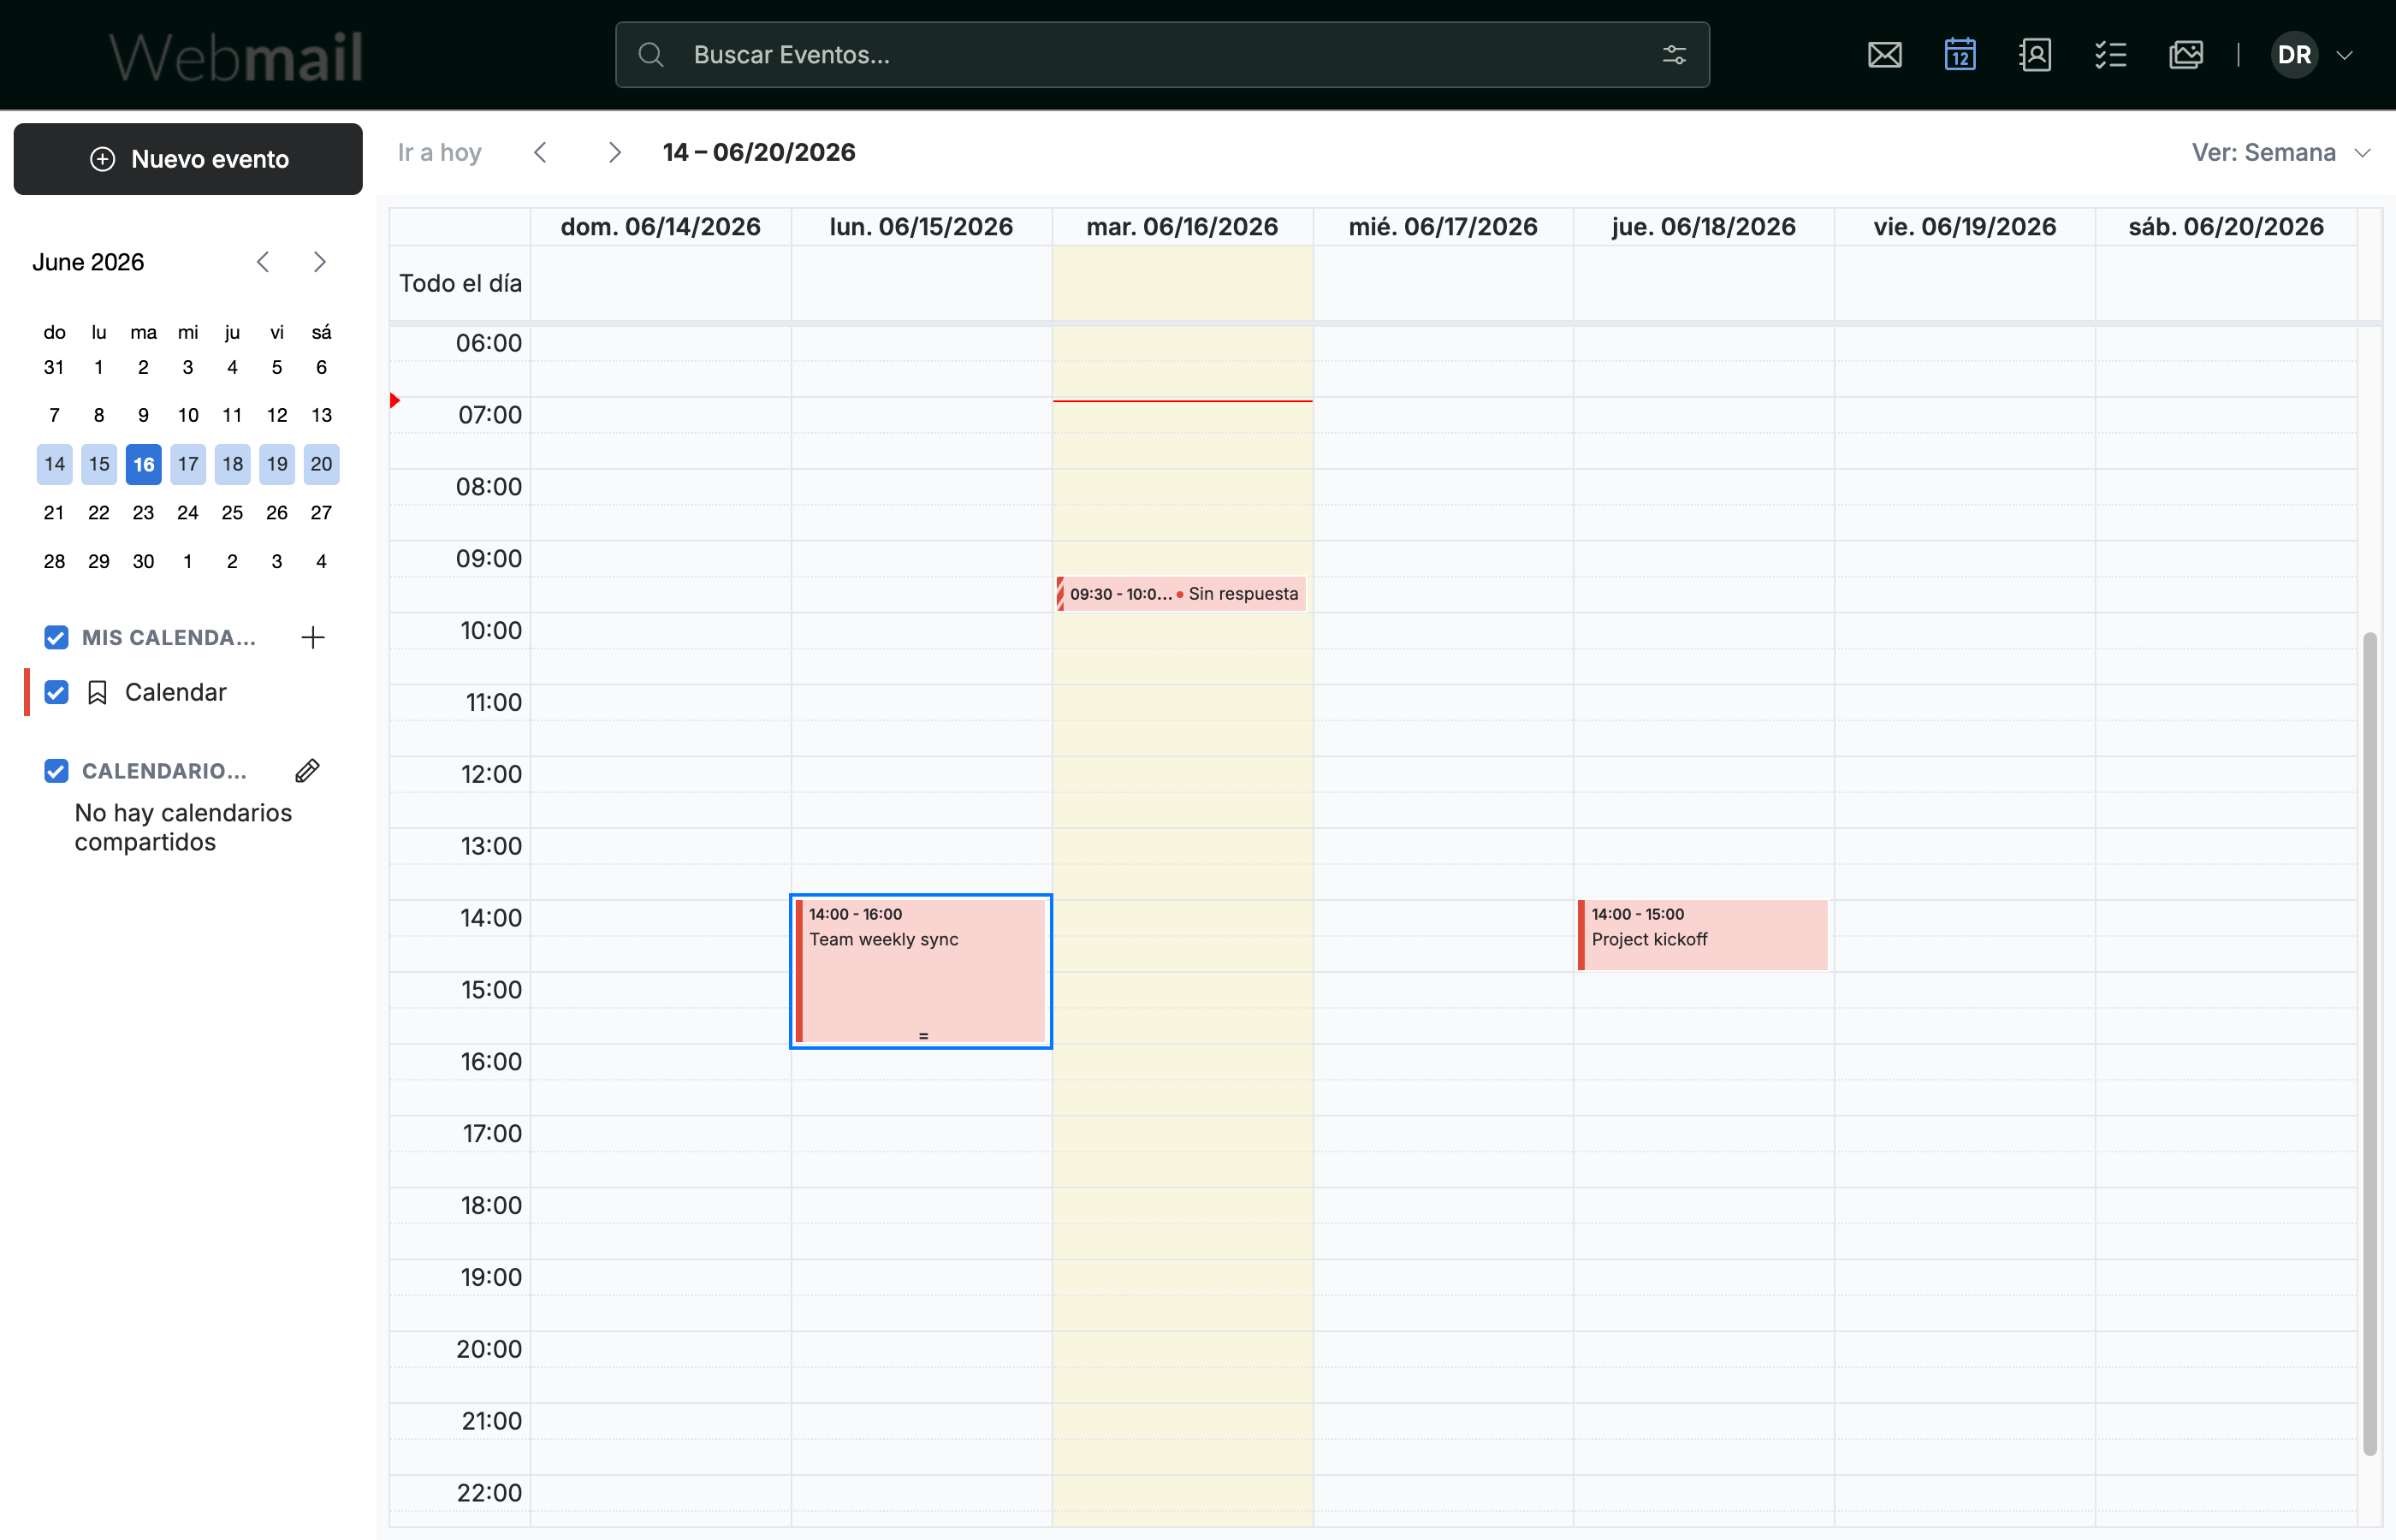2396x1540 pixels.
Task: Select day 30 in mini calendar
Action: 143,562
